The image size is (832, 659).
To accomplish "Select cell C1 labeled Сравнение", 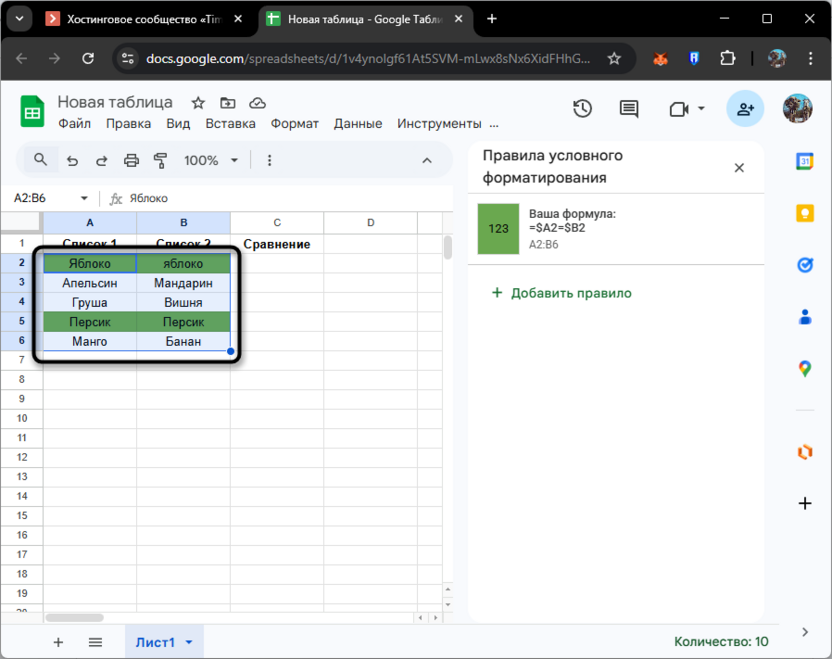I will [x=277, y=244].
